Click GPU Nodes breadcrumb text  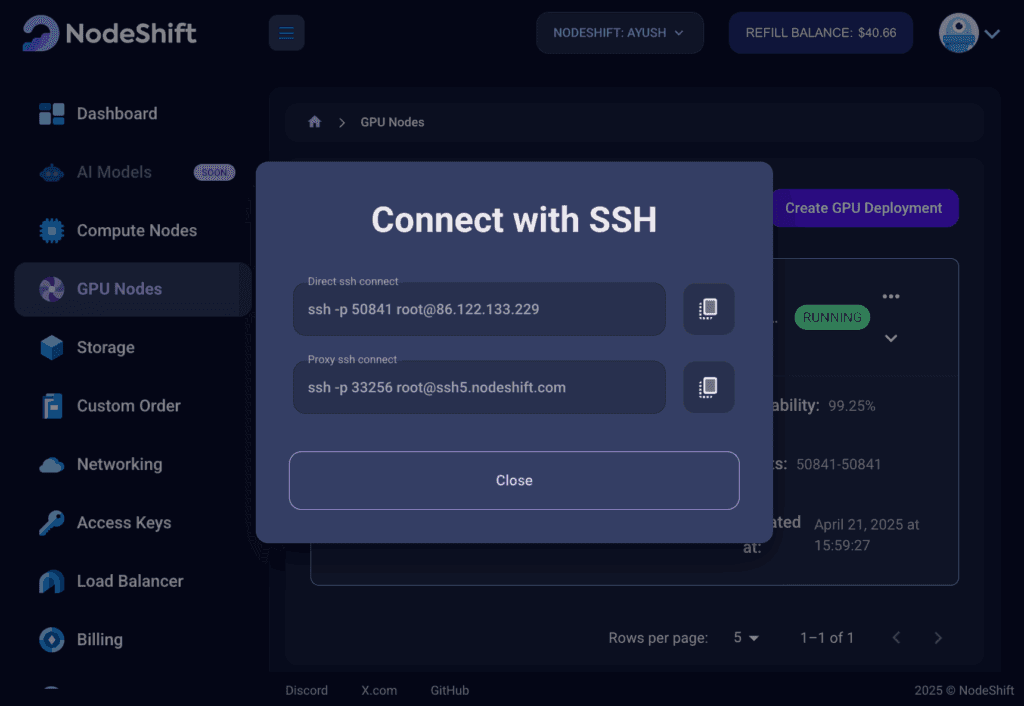click(392, 122)
